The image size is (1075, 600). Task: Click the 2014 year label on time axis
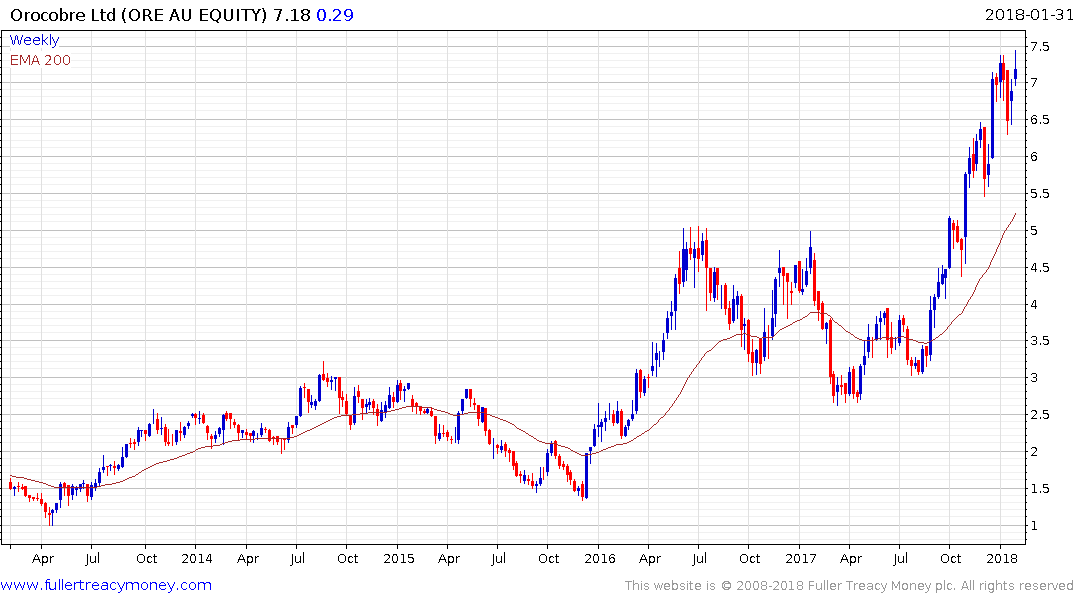tap(197, 558)
